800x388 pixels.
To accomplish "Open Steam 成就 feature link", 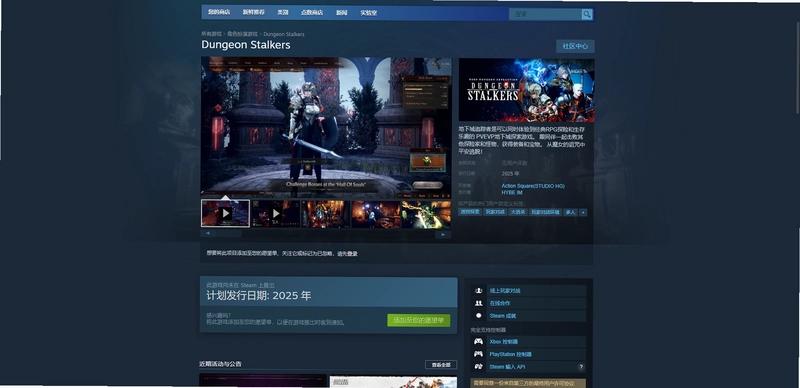I will [x=503, y=316].
